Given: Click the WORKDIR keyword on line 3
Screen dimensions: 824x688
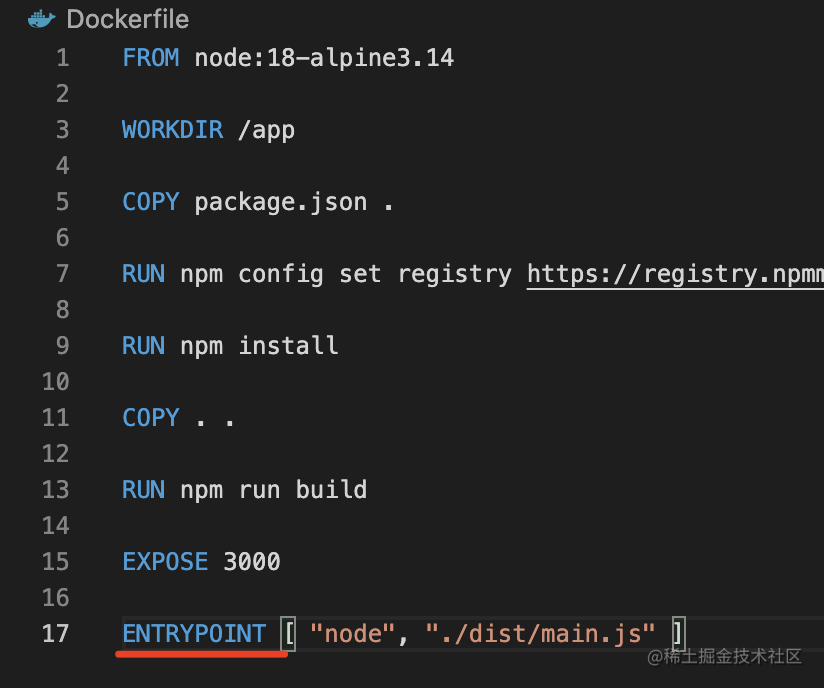Looking at the screenshot, I should (x=172, y=129).
